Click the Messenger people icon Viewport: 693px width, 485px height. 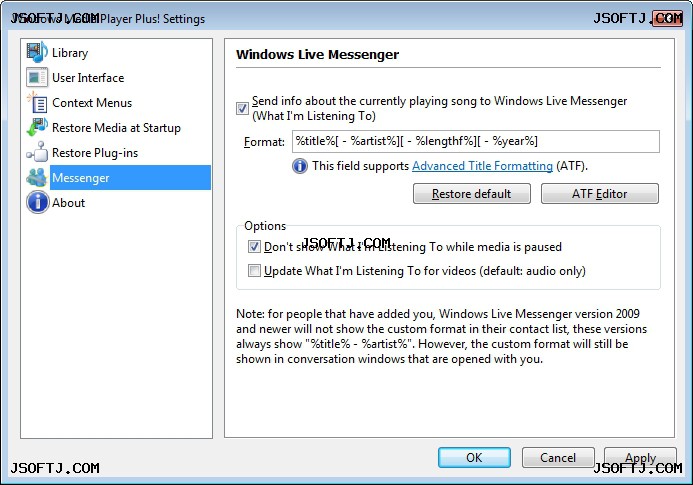[x=37, y=178]
